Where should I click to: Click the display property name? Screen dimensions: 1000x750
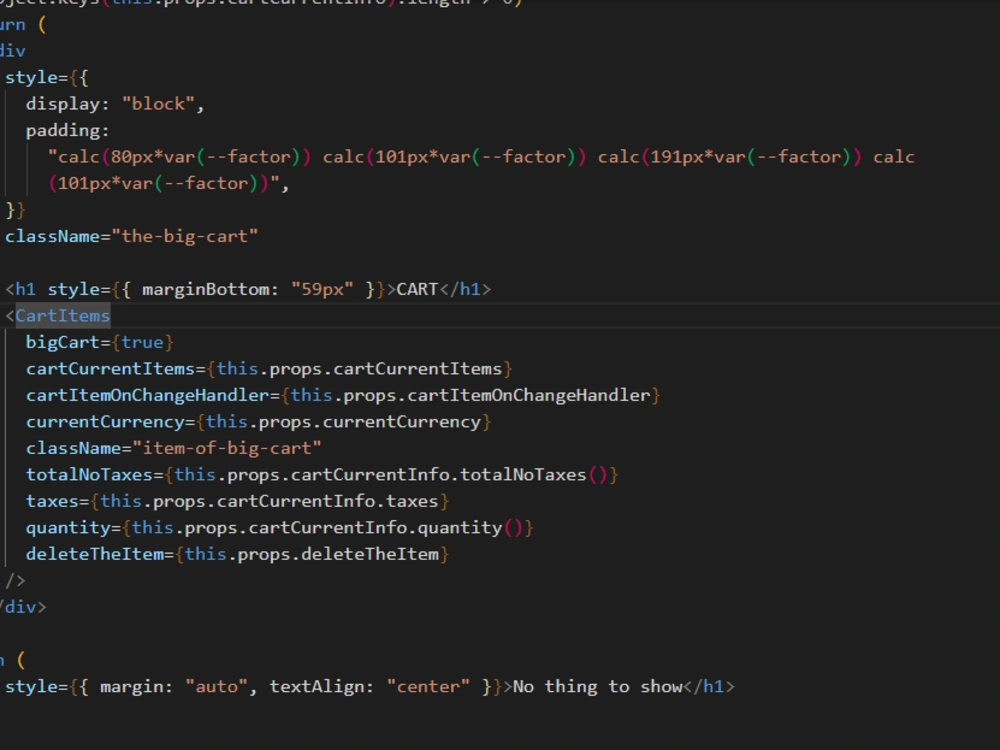point(62,104)
